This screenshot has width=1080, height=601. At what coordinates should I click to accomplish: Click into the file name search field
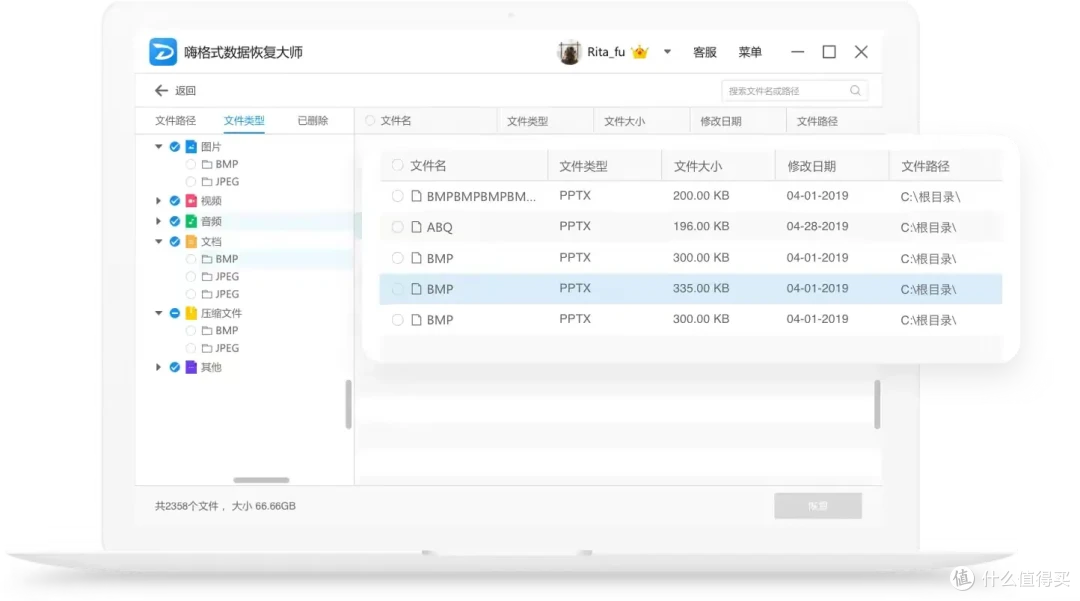pos(794,91)
